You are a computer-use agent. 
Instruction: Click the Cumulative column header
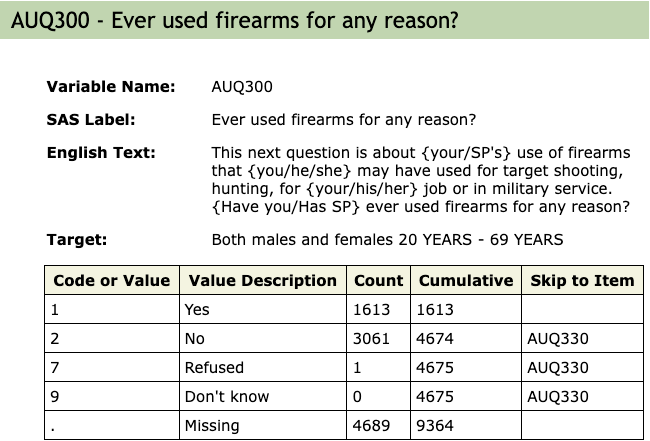pyautogui.click(x=466, y=281)
